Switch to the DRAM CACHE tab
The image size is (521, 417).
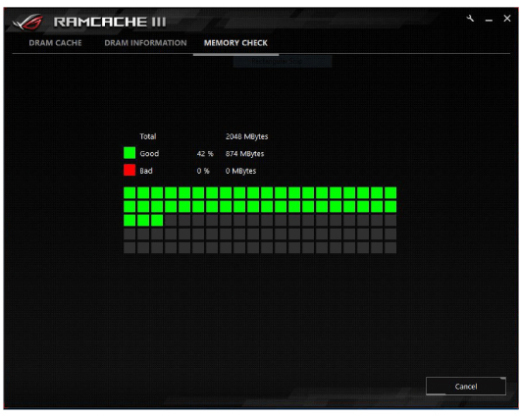(55, 43)
